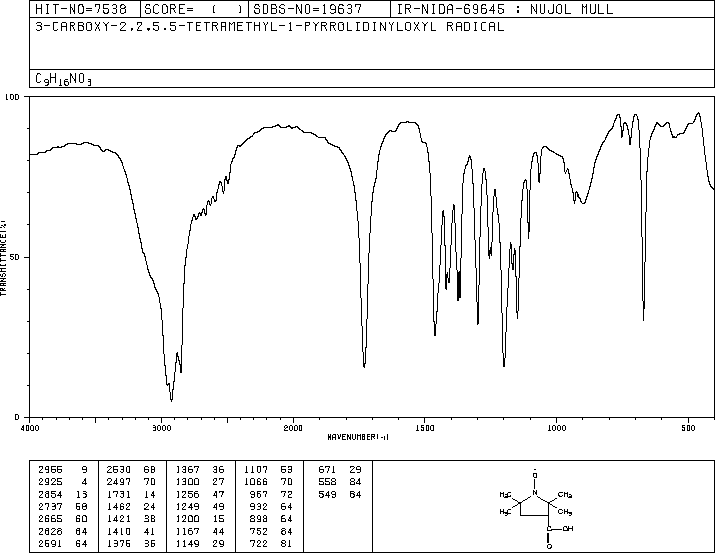Click the nitrogen N atom in structure
715x553 pixels.
click(x=535, y=493)
